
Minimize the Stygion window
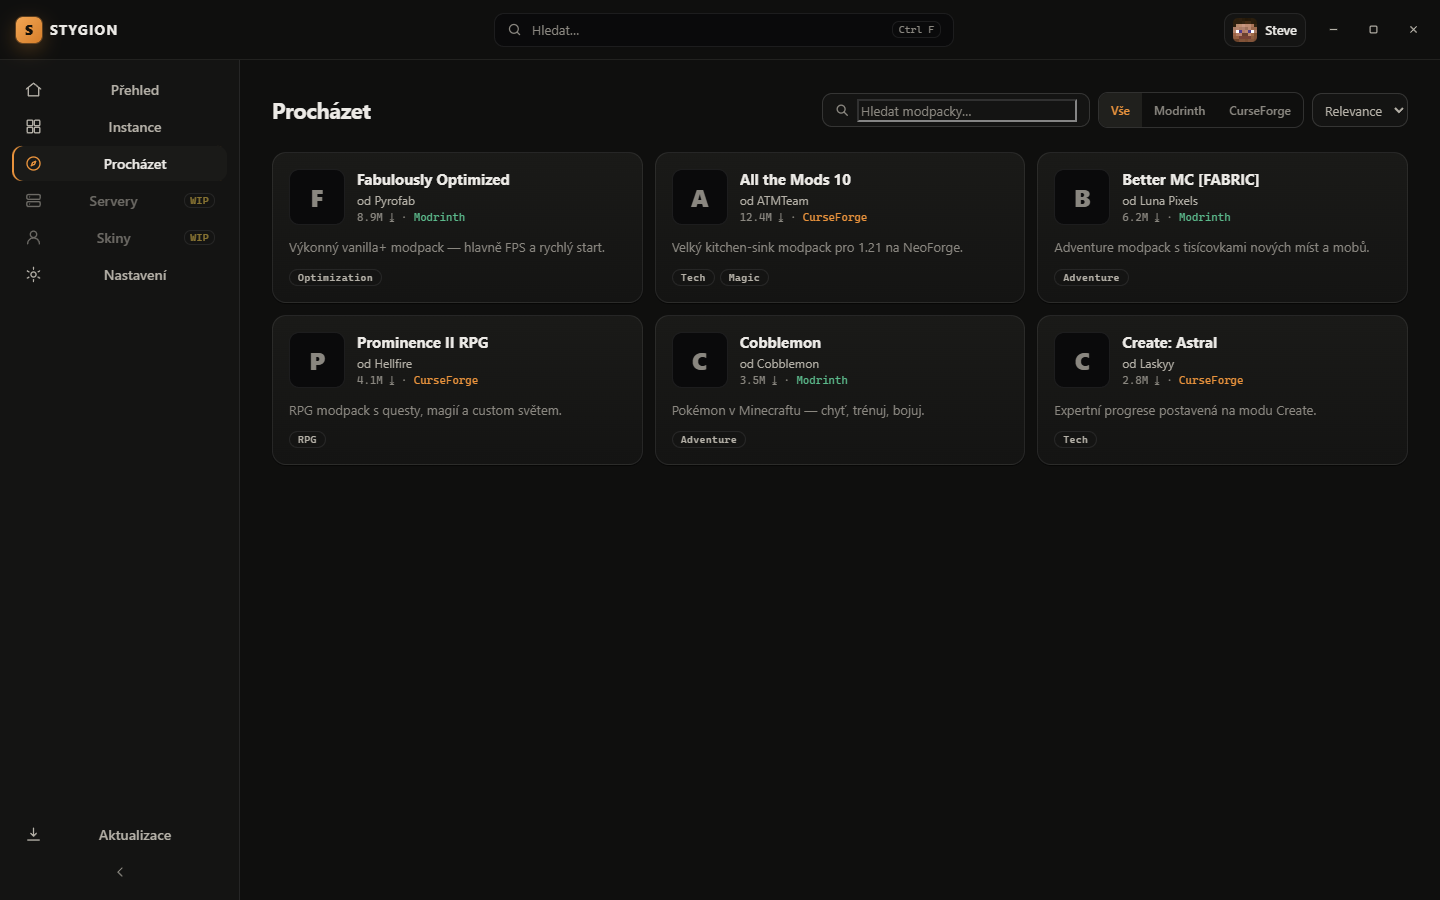[x=1333, y=30]
